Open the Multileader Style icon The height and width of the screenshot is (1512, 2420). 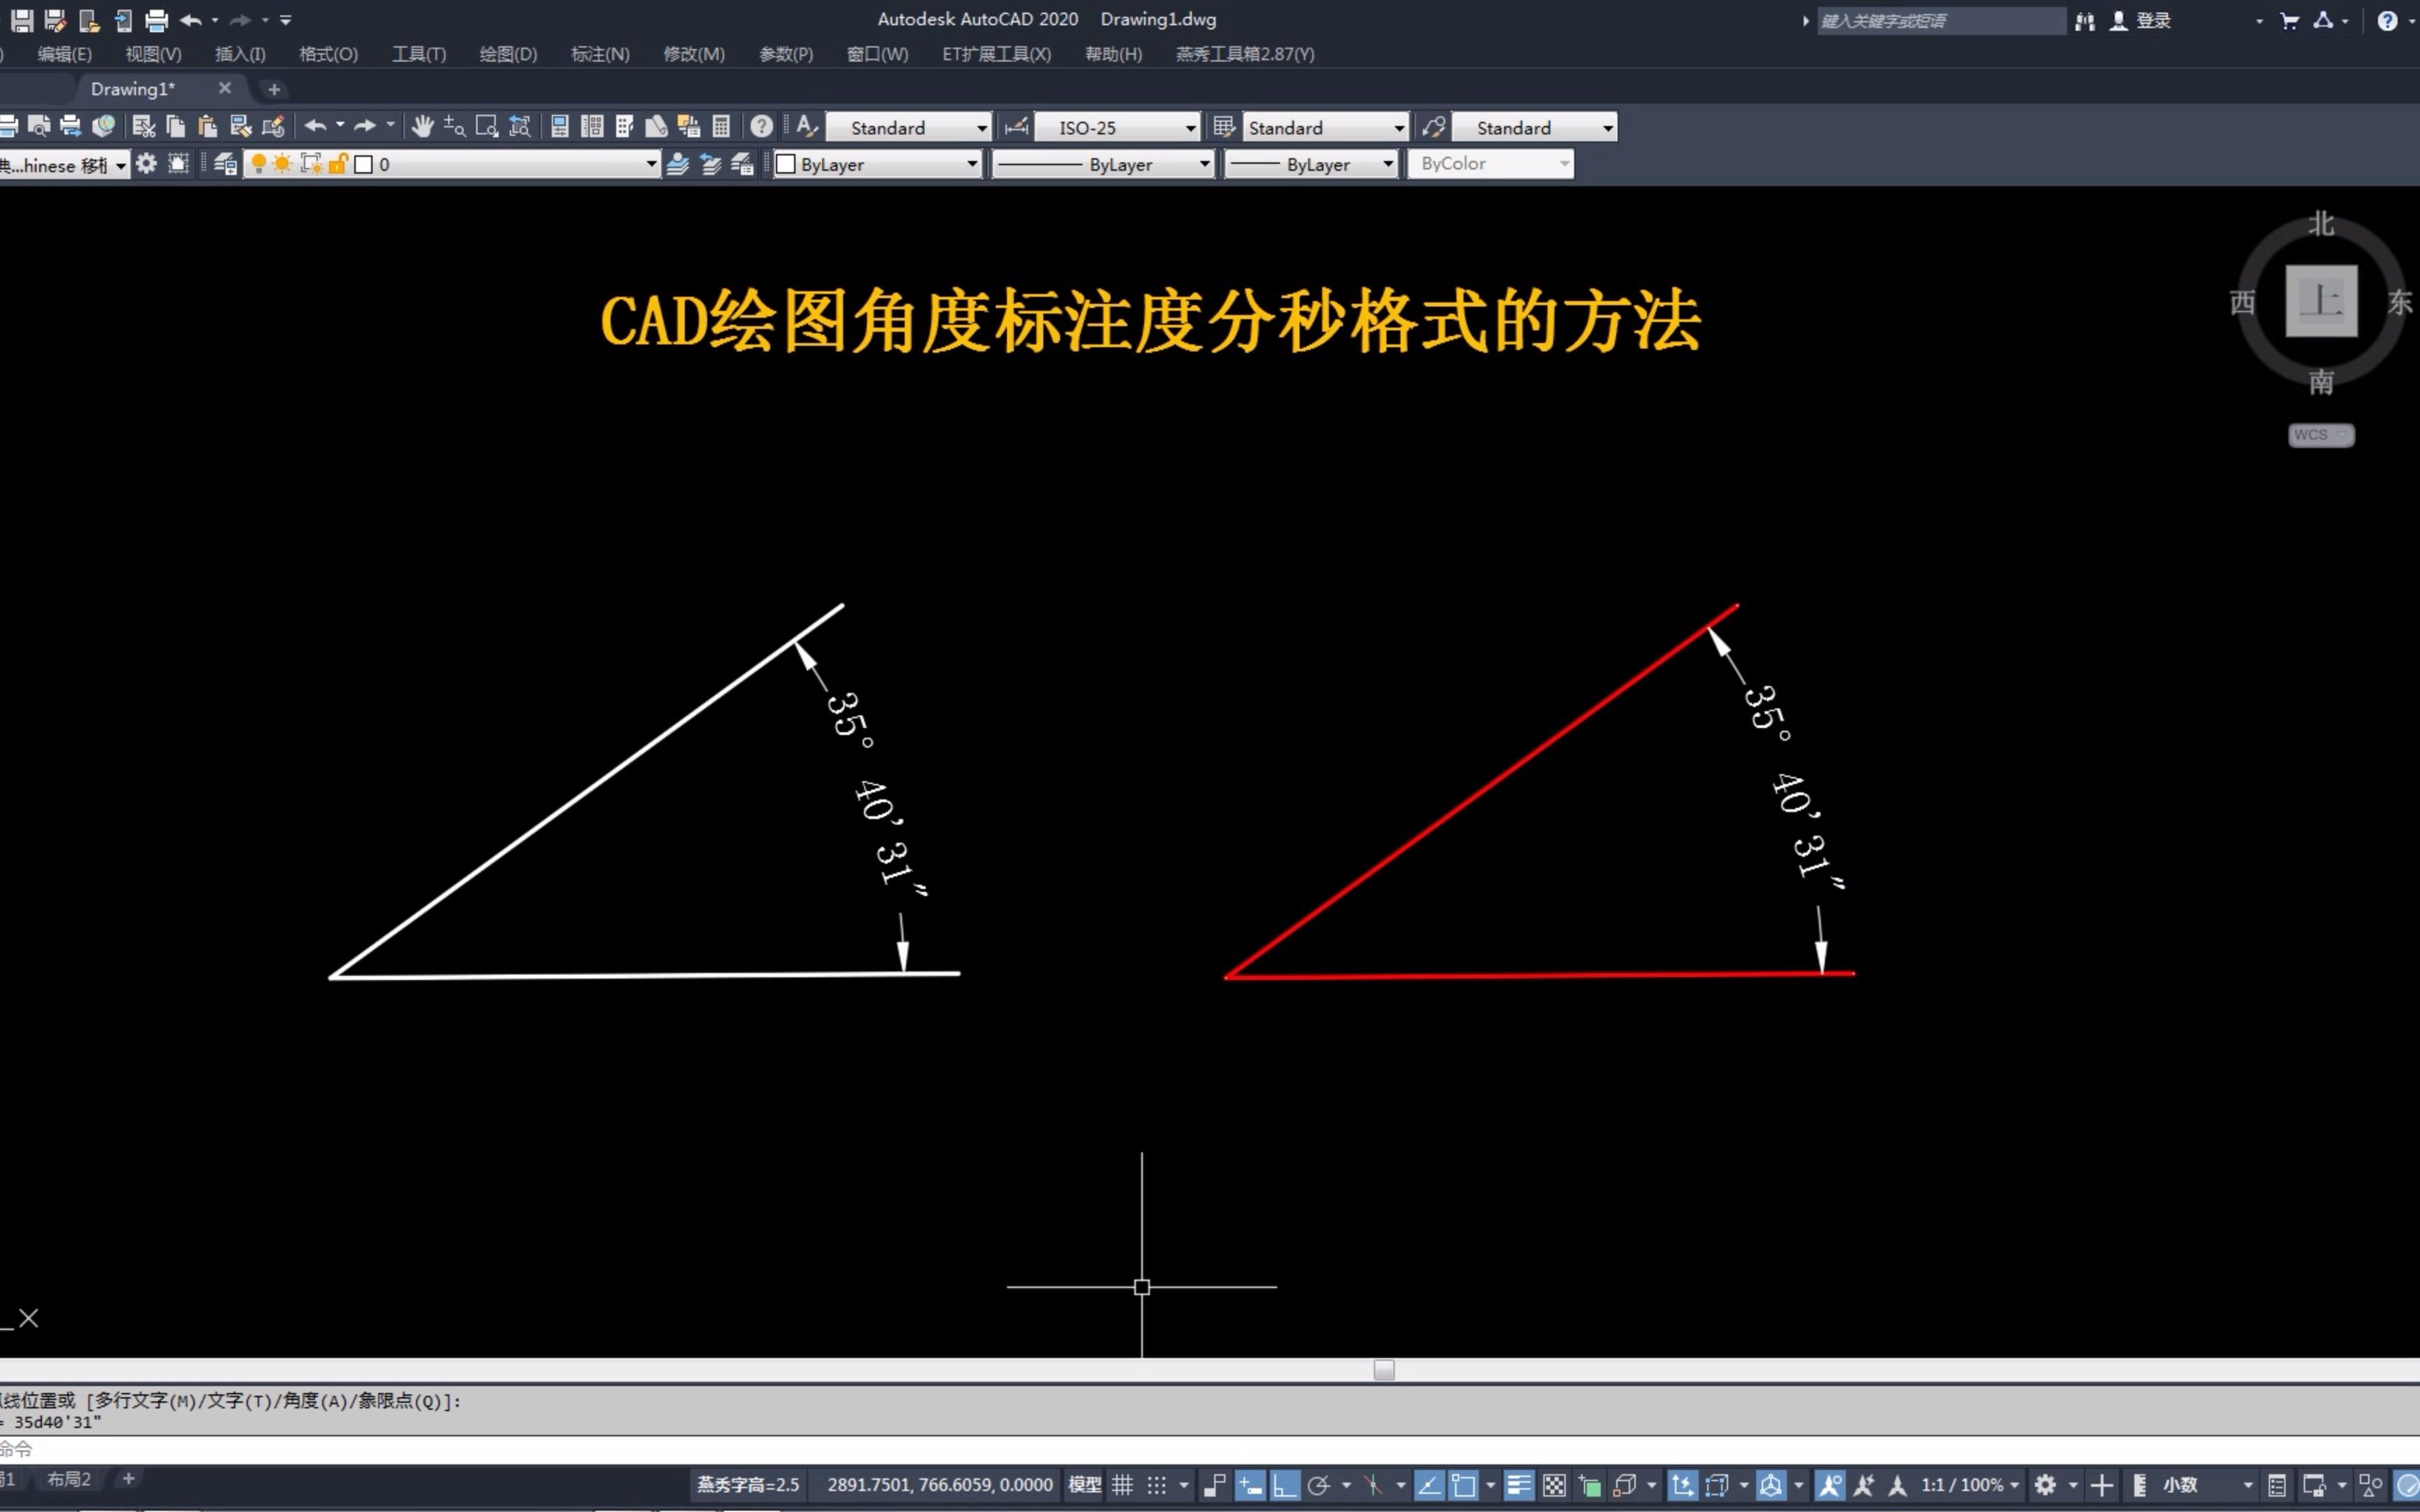pos(1433,126)
